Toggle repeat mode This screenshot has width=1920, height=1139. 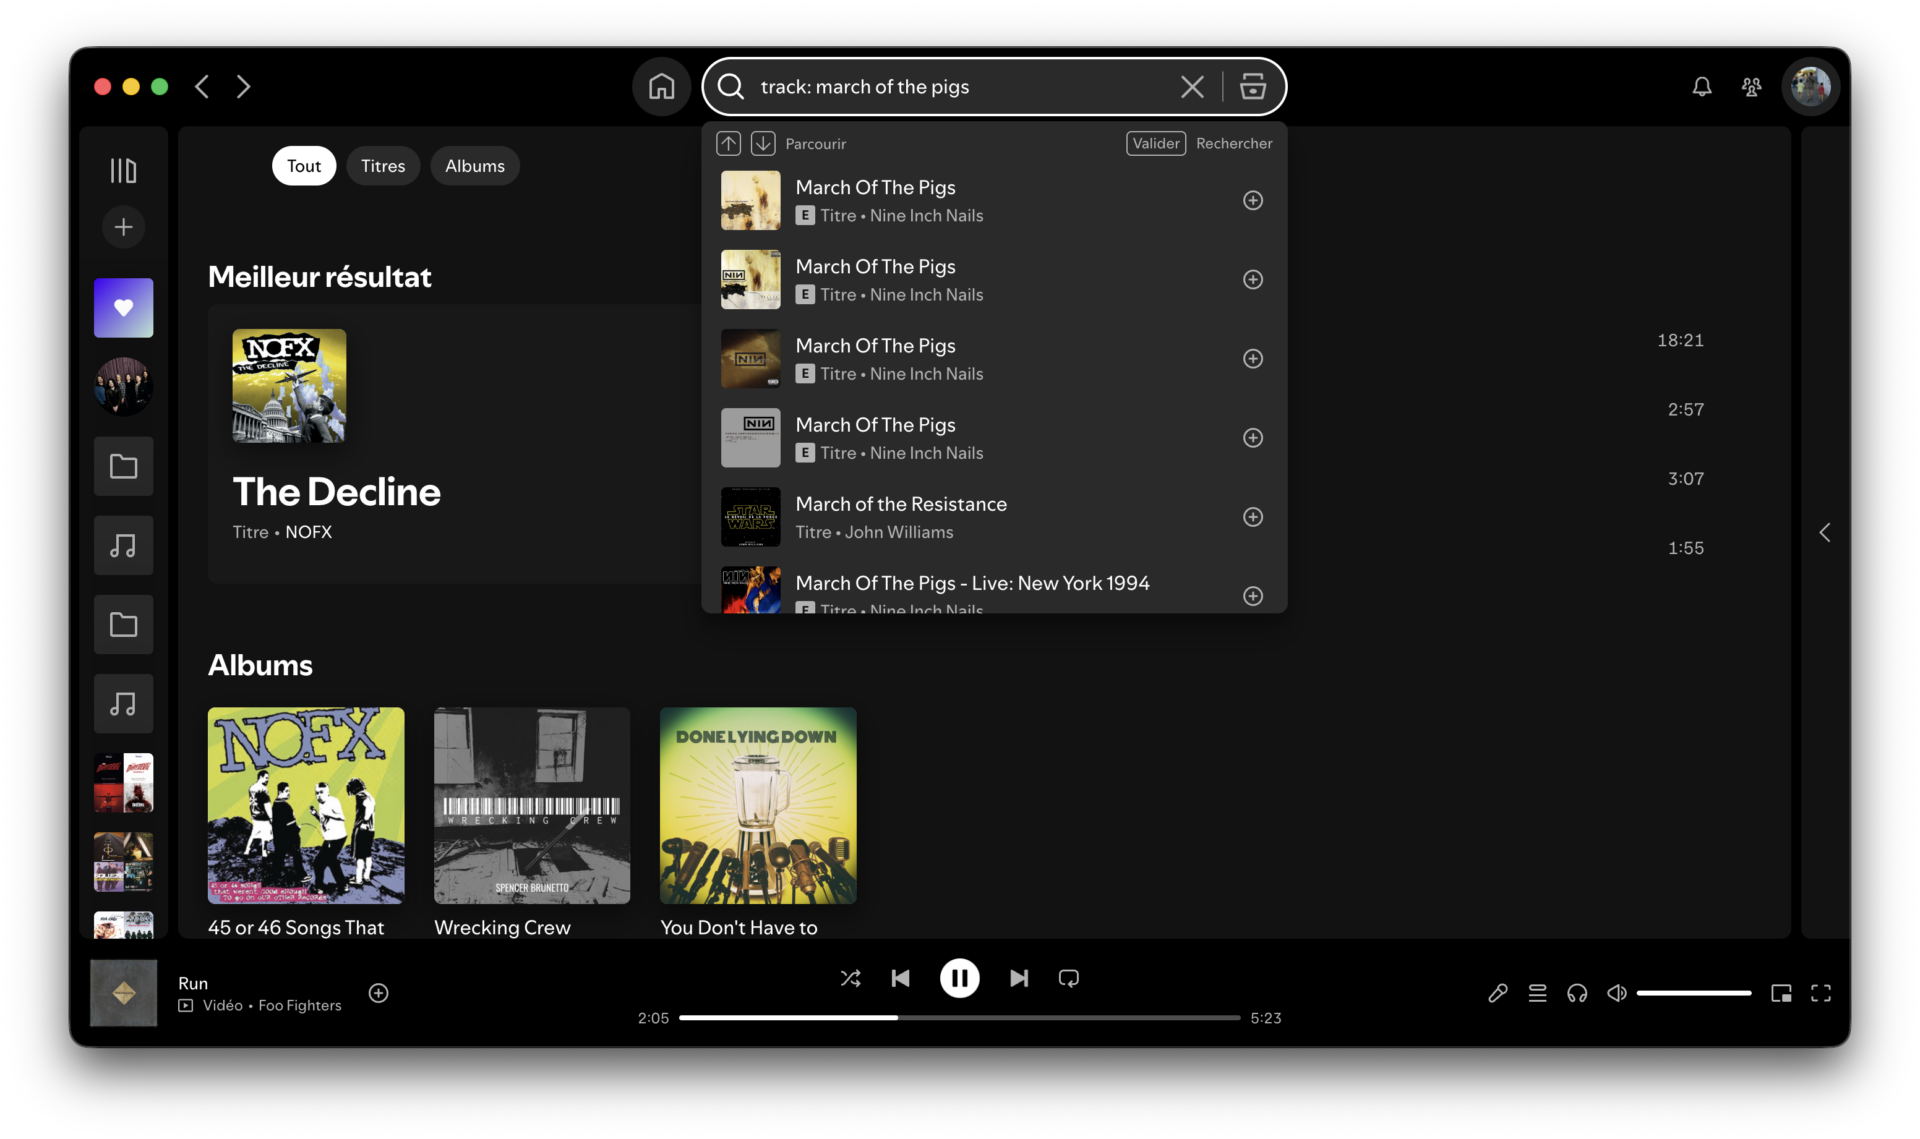pyautogui.click(x=1068, y=979)
